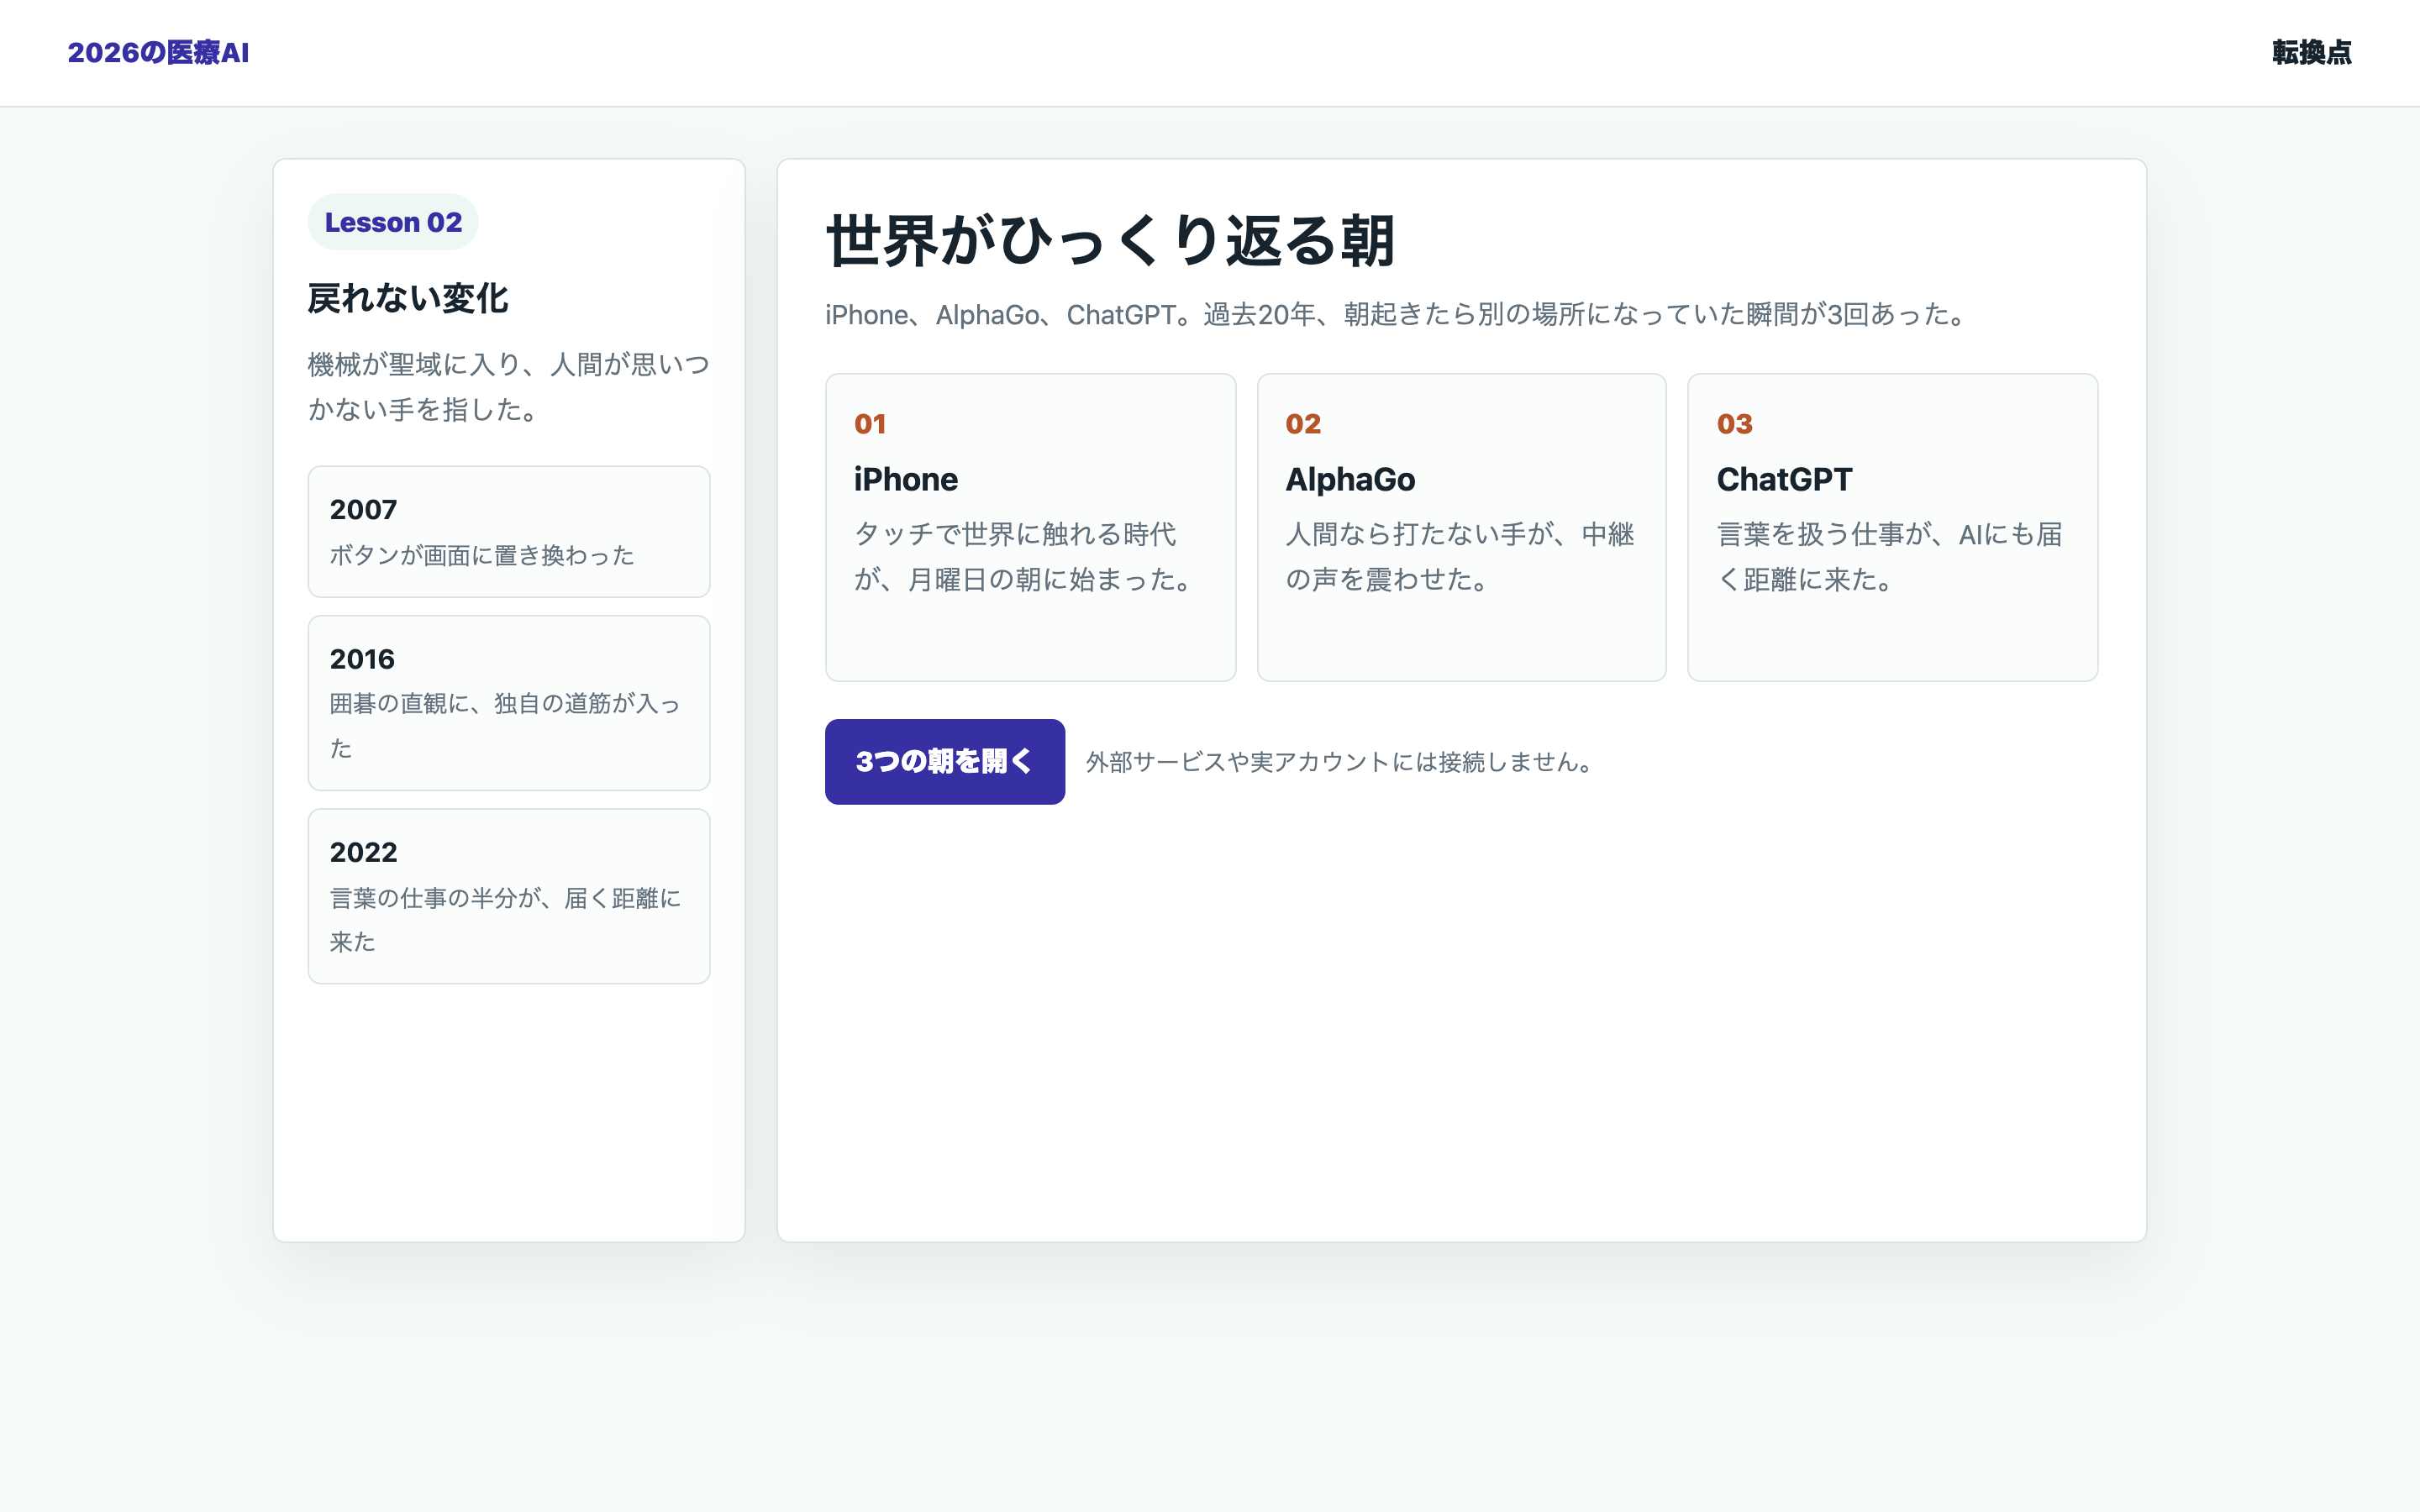This screenshot has width=2420, height=1512.
Task: Click the sidebar heading 戻れない変化
Action: coord(408,298)
